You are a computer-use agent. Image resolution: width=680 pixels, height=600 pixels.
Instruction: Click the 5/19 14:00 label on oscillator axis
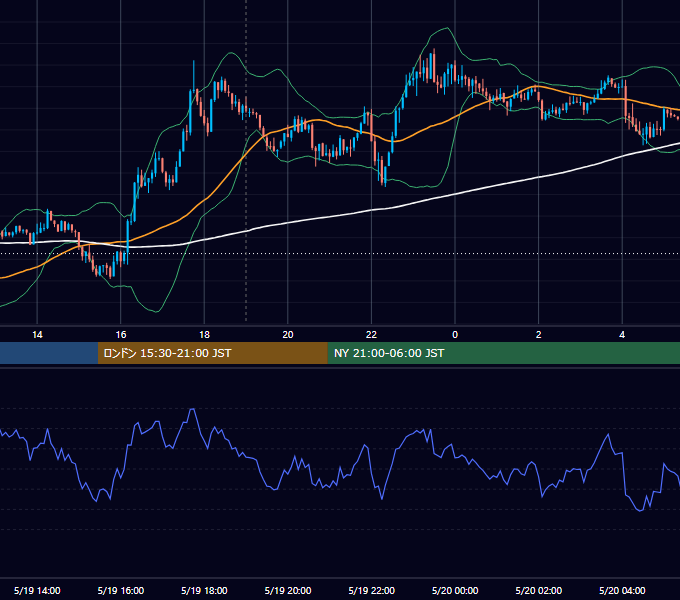coord(37,590)
